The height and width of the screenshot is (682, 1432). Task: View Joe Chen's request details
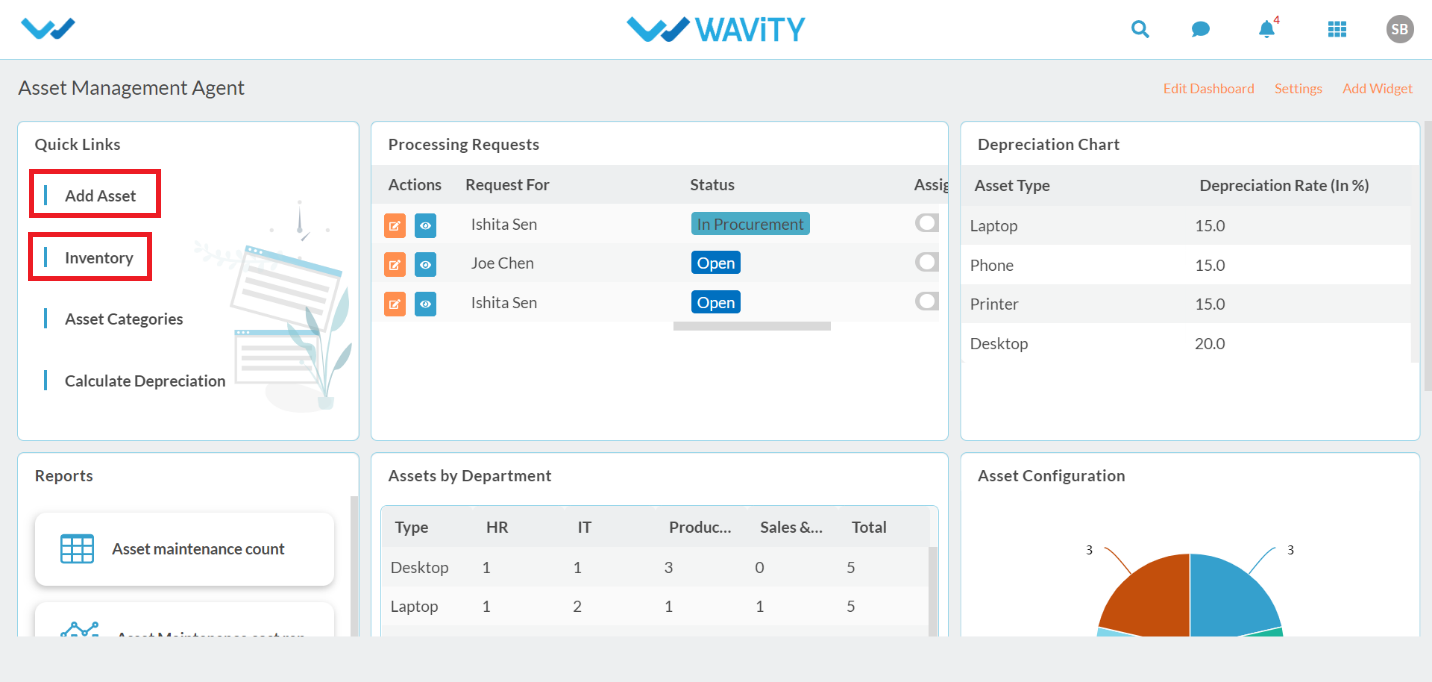click(x=426, y=264)
